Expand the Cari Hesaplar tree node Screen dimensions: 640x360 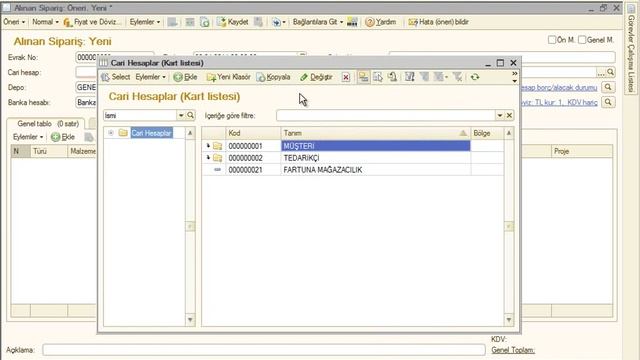pyautogui.click(x=111, y=133)
